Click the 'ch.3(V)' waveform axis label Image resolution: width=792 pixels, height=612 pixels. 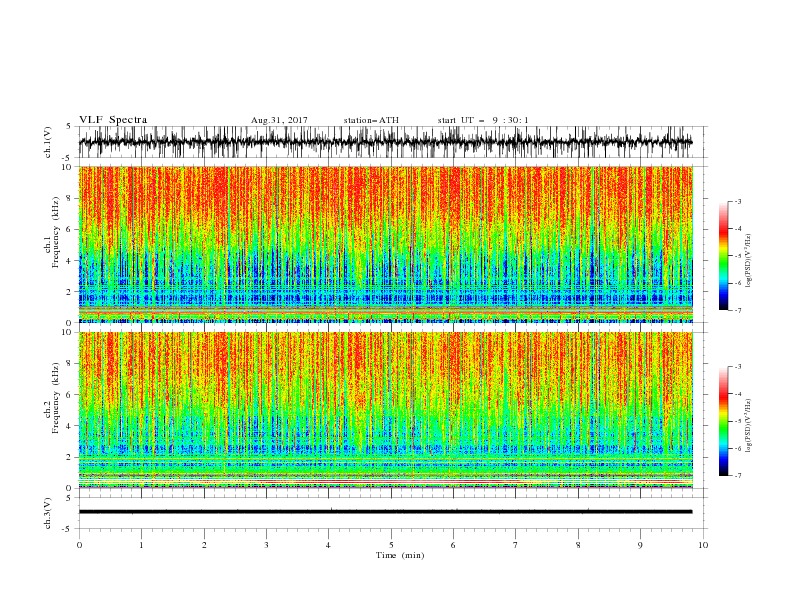[48, 513]
